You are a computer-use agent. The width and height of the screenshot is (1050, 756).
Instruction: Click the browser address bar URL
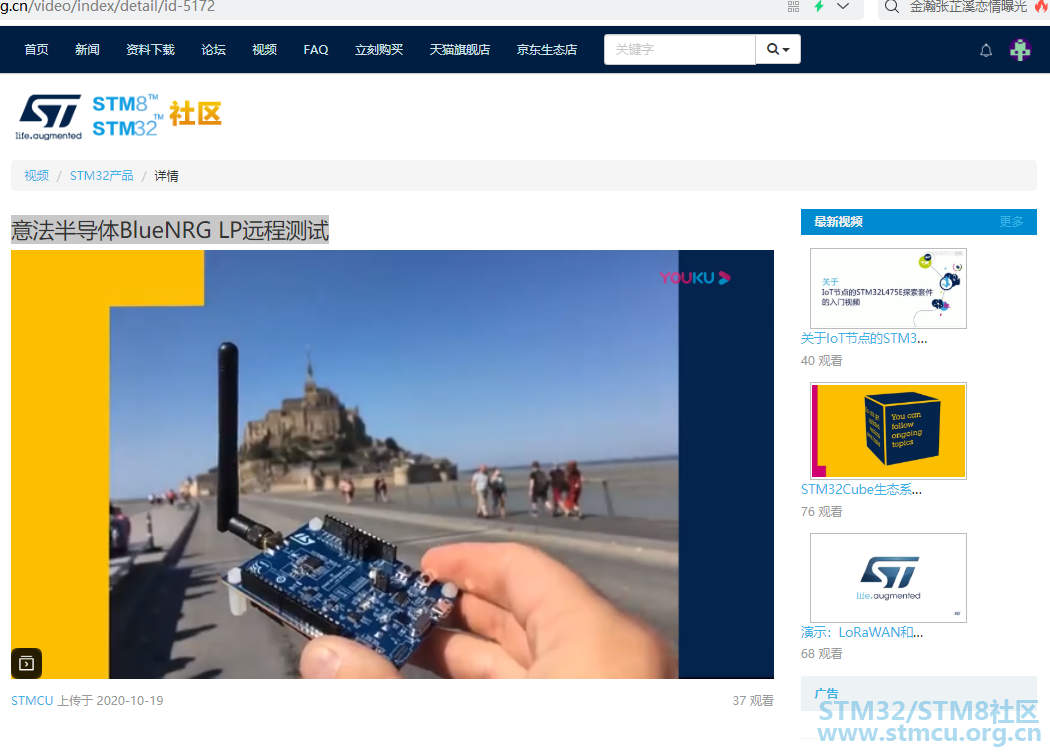108,7
